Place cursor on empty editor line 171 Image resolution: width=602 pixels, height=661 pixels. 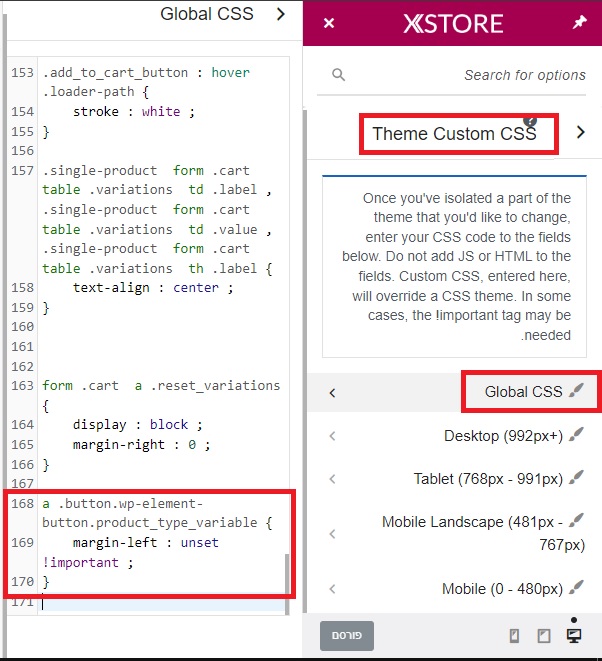click(x=162, y=603)
